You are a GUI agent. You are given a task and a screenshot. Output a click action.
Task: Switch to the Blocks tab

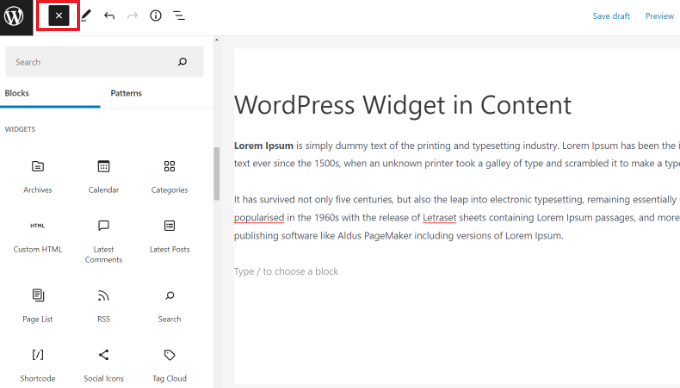pos(50,93)
